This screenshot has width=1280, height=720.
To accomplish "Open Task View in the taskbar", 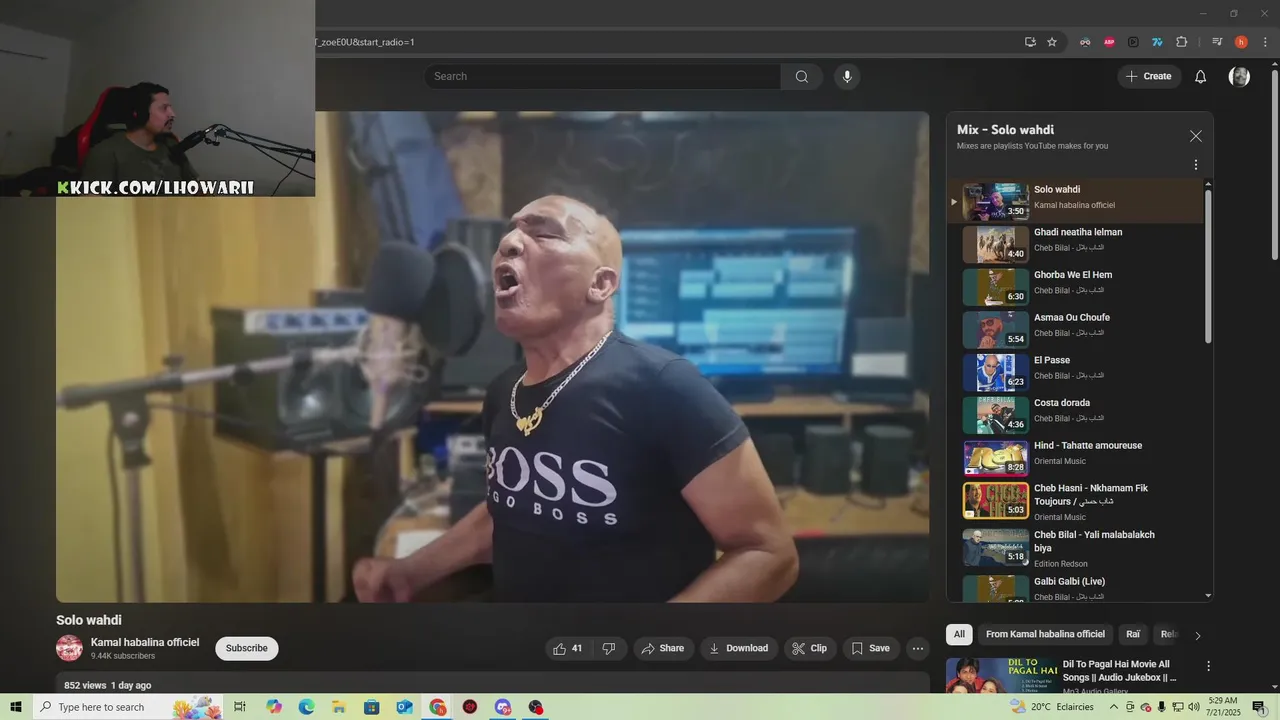I will (x=240, y=707).
